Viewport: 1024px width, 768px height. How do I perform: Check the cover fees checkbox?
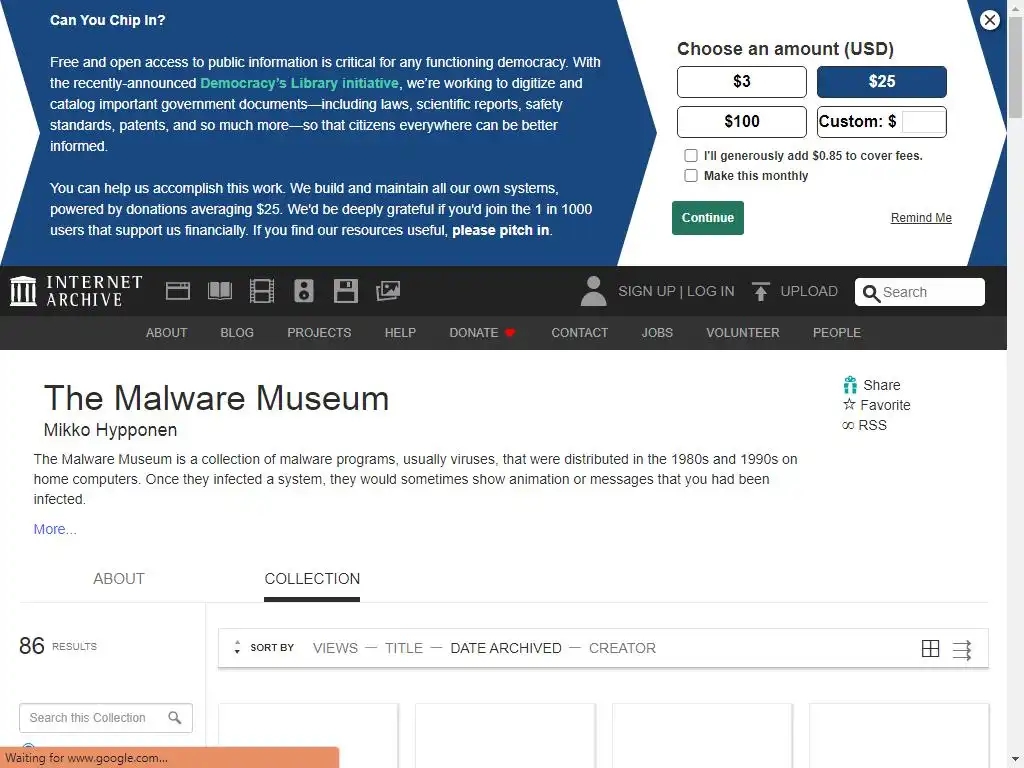pyautogui.click(x=690, y=155)
